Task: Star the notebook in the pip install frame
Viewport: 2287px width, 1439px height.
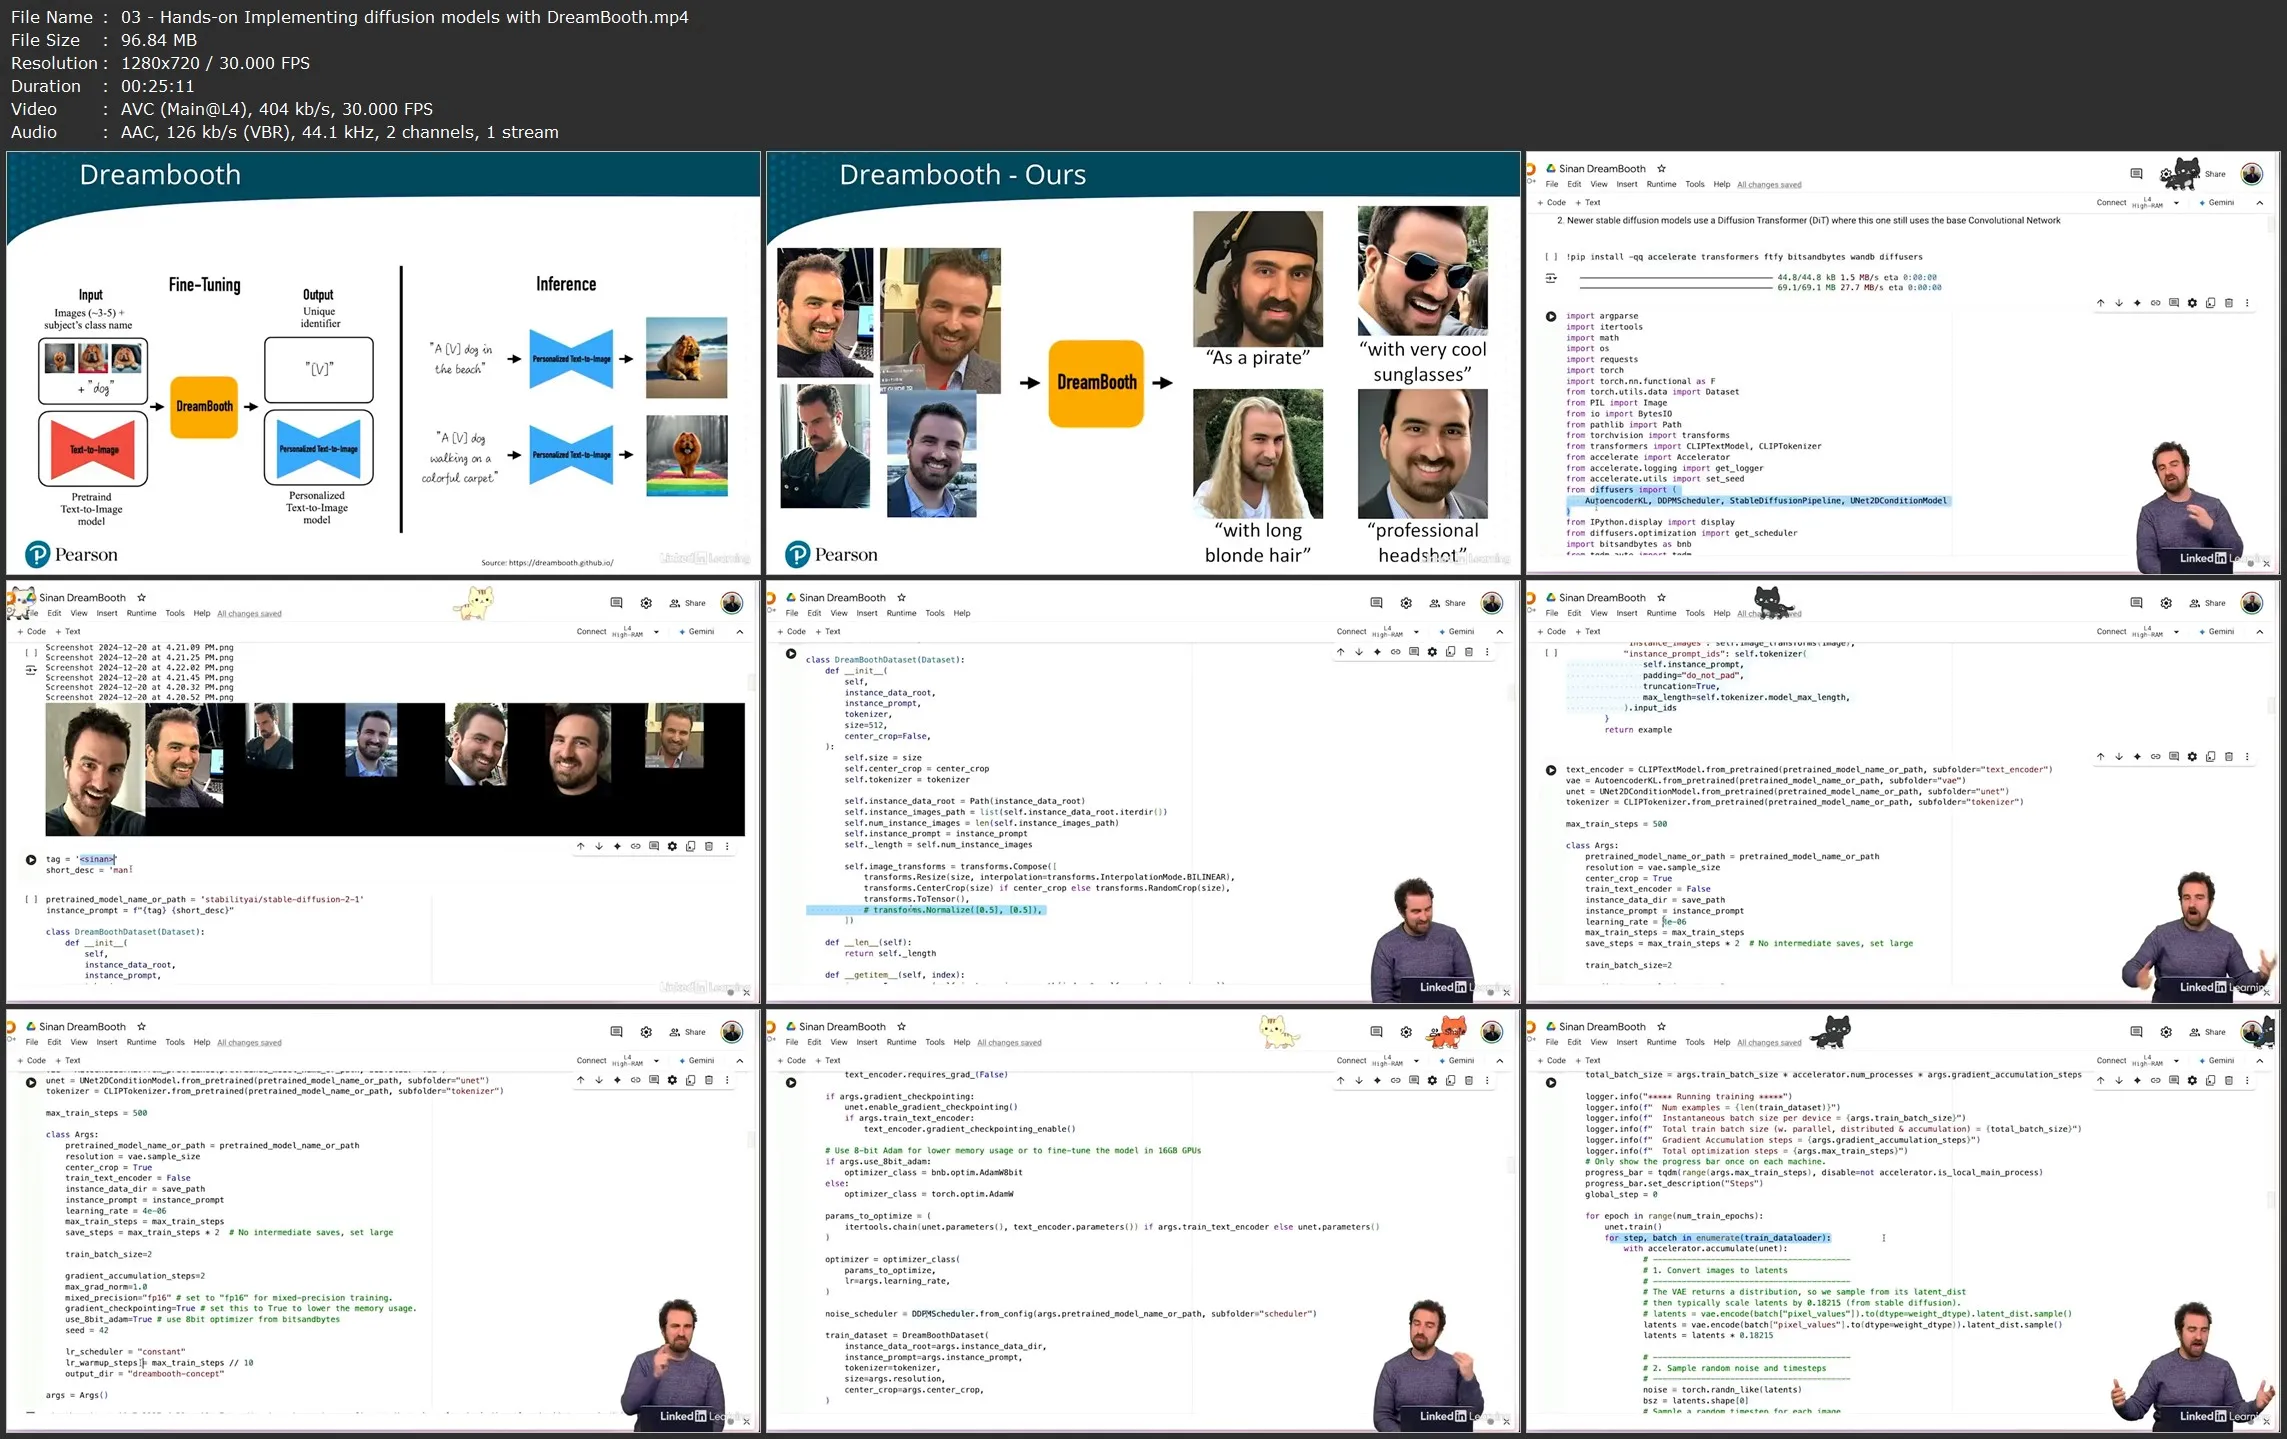Action: pyautogui.click(x=1661, y=169)
